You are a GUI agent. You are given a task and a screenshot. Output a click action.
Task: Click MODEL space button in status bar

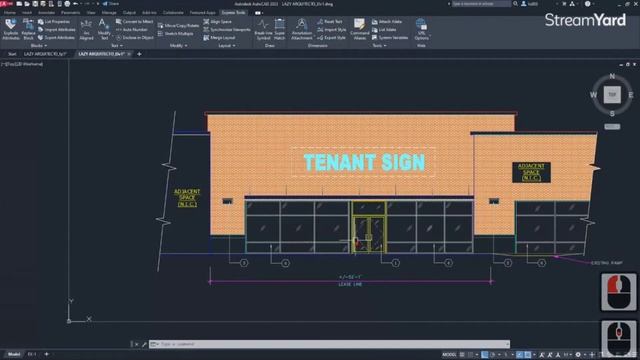[449, 355]
